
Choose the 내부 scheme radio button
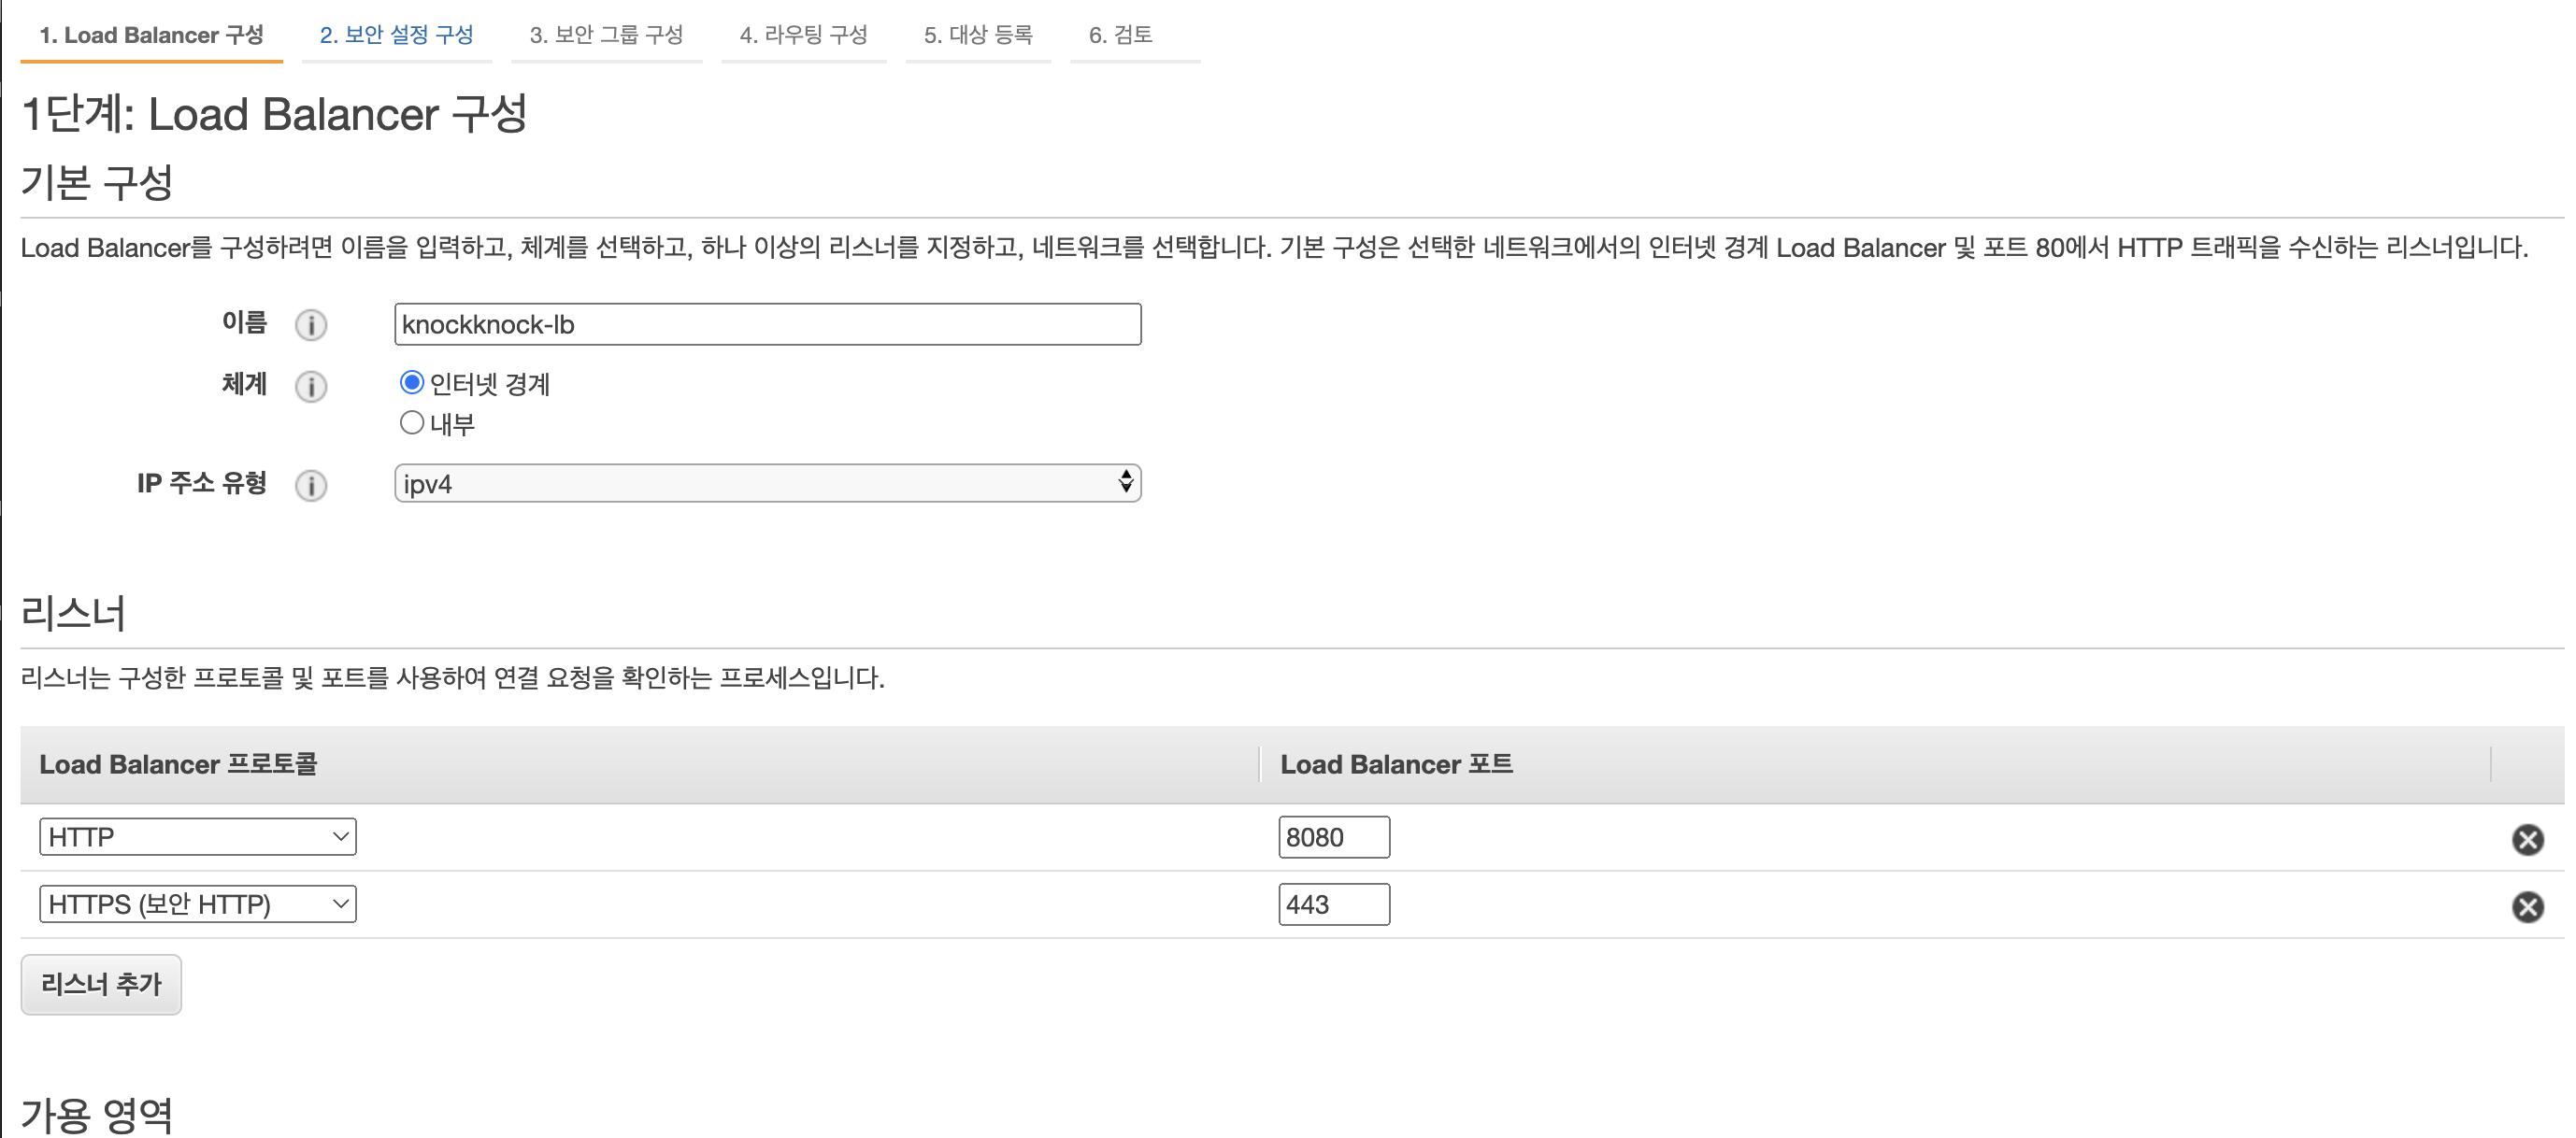click(x=412, y=423)
